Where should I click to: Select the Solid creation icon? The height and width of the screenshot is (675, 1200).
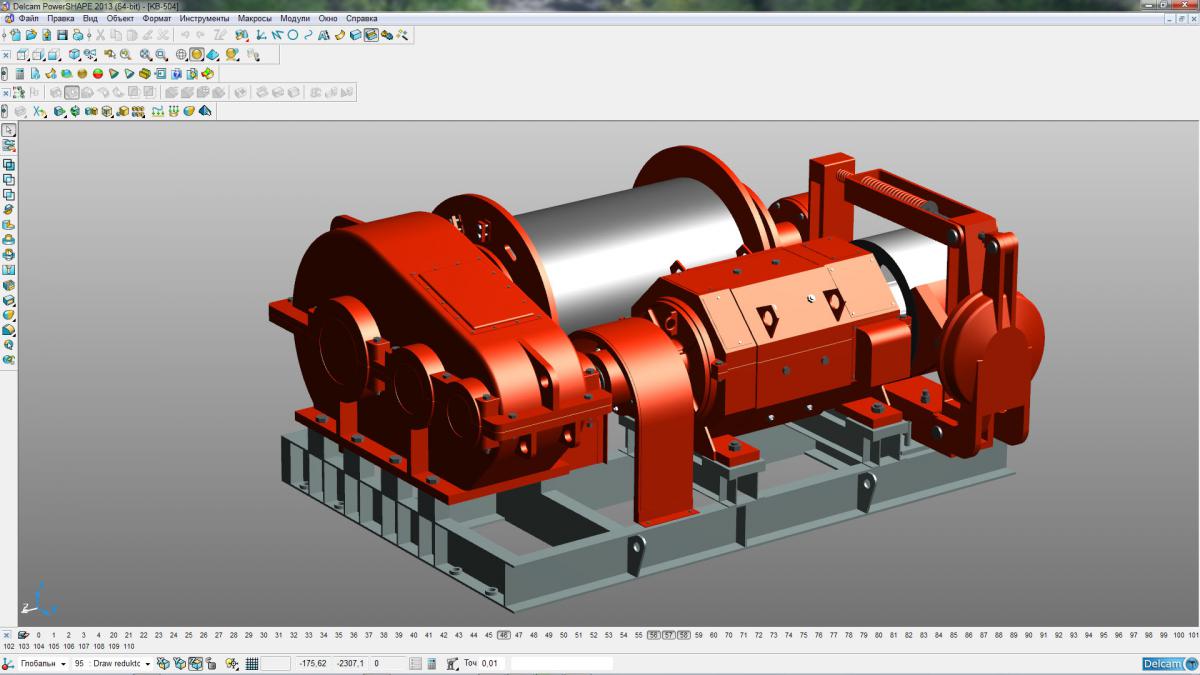tap(355, 35)
